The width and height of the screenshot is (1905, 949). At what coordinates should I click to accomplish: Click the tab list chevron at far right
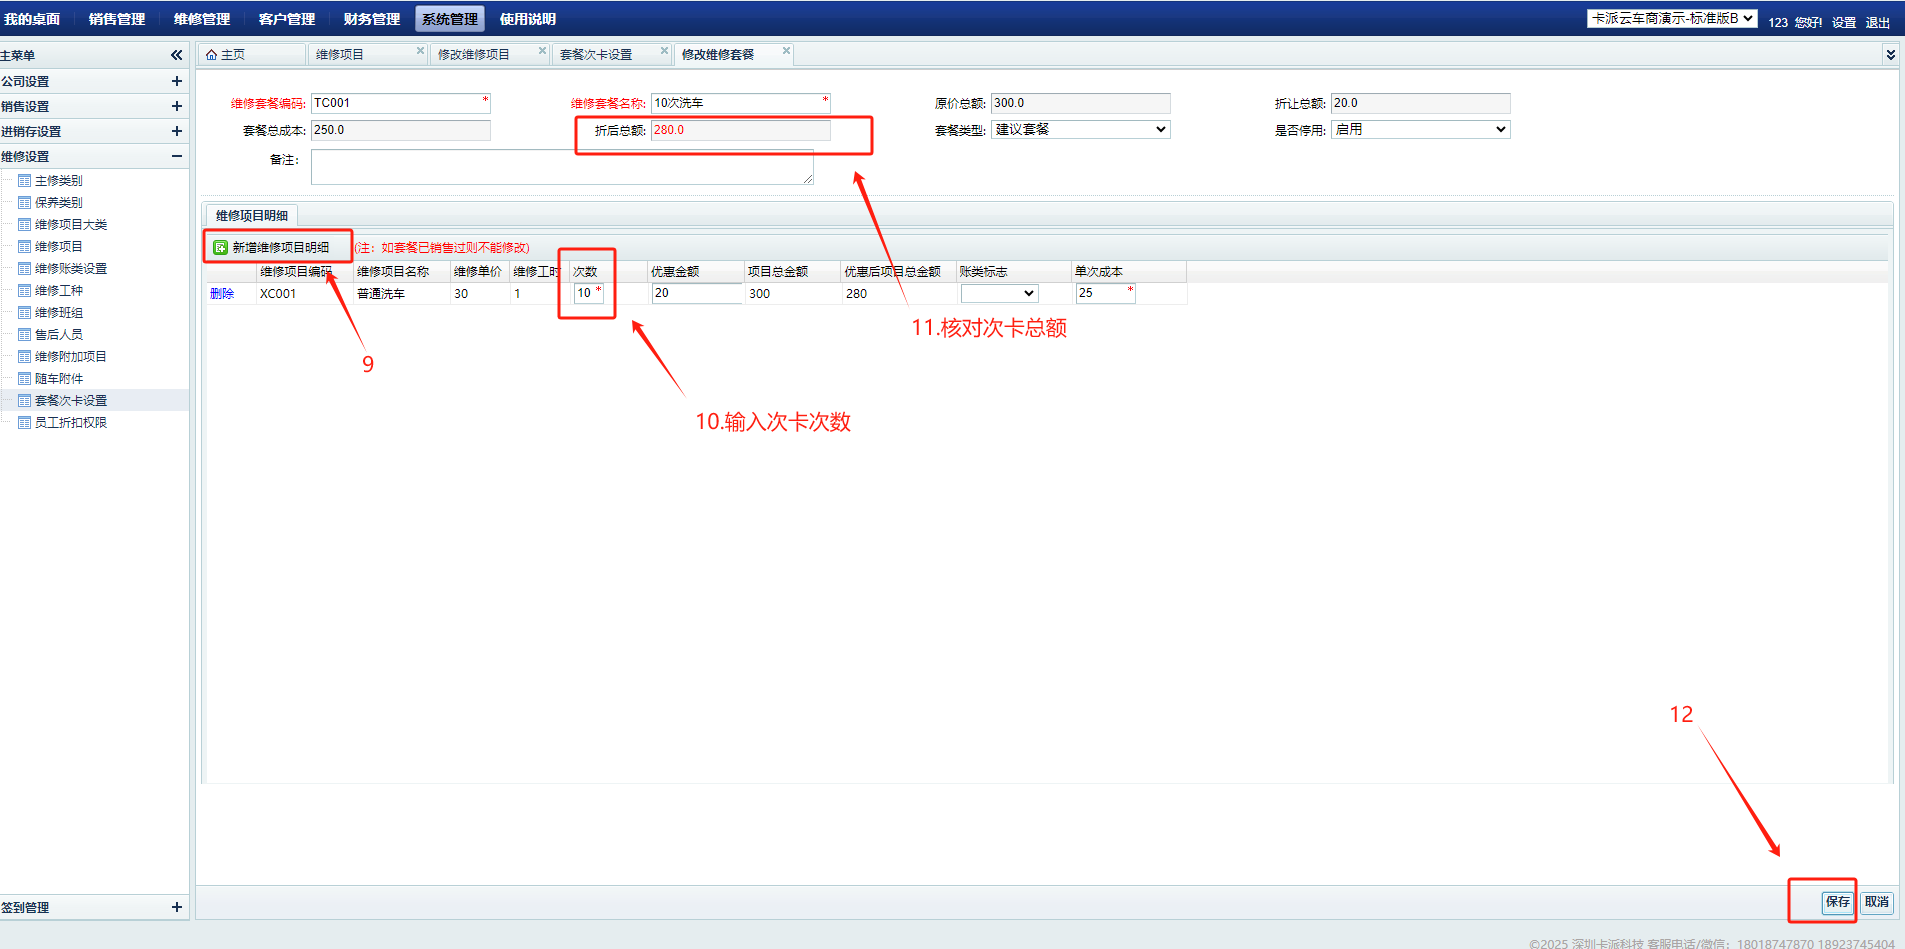pos(1890,55)
